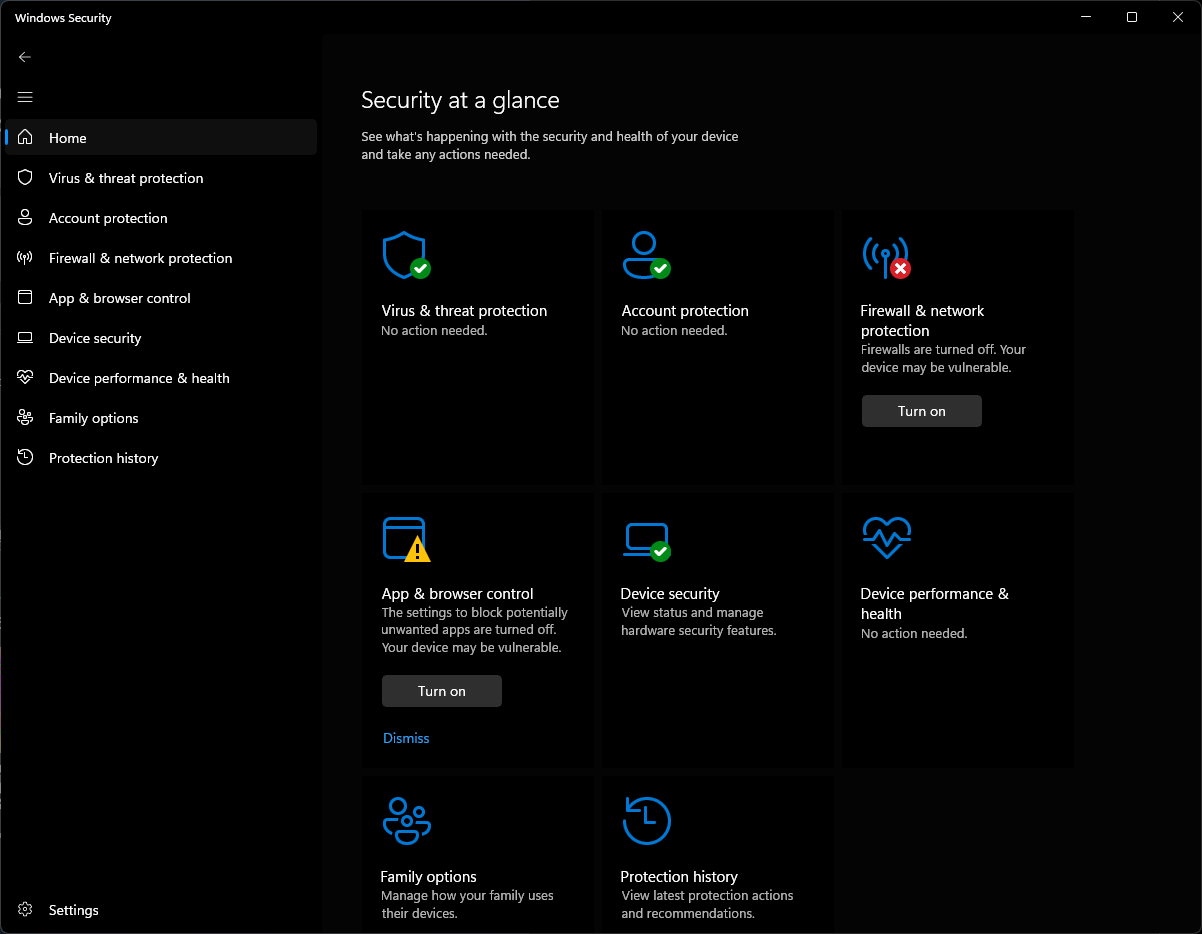Maximize the Windows Security window
This screenshot has width=1202, height=934.
1131,17
